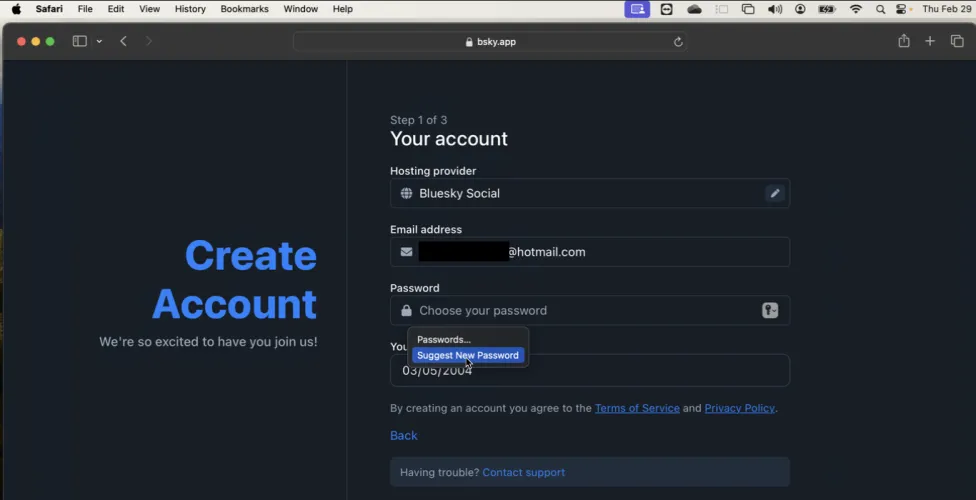This screenshot has height=500, width=976.
Task: Open a new tab with plus icon
Action: point(930,41)
